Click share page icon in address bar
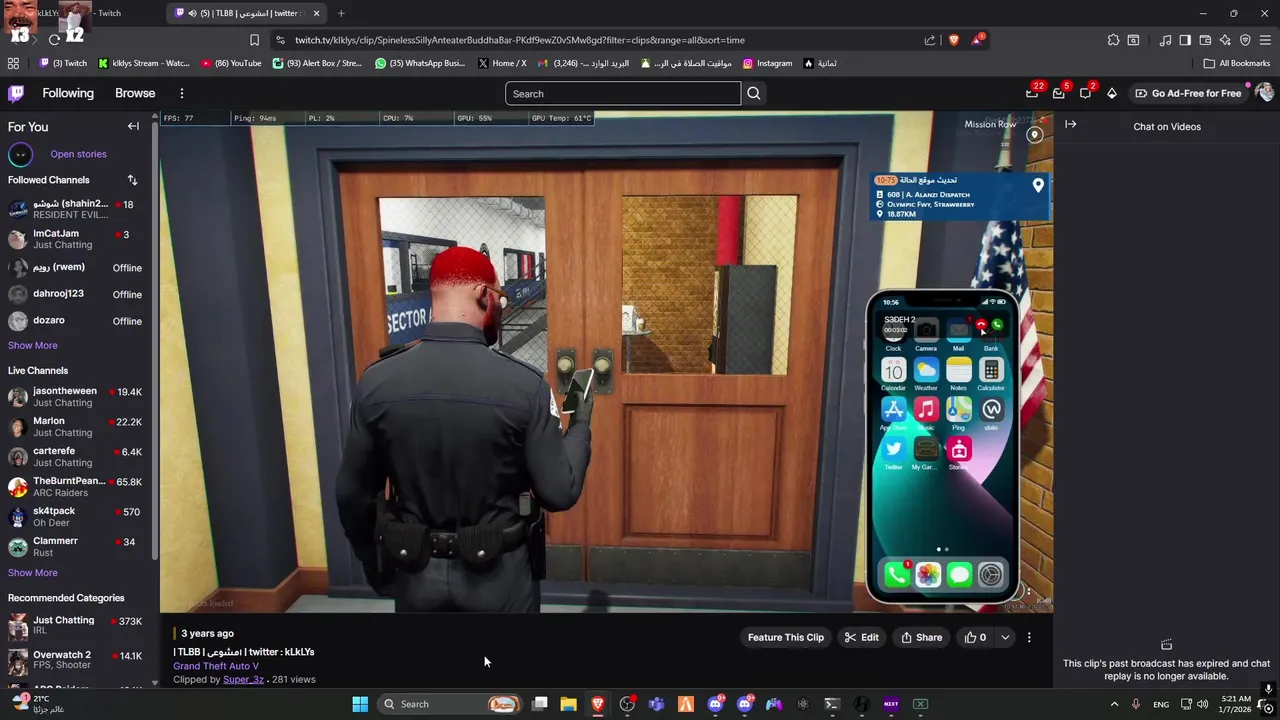The height and width of the screenshot is (720, 1280). pos(930,40)
